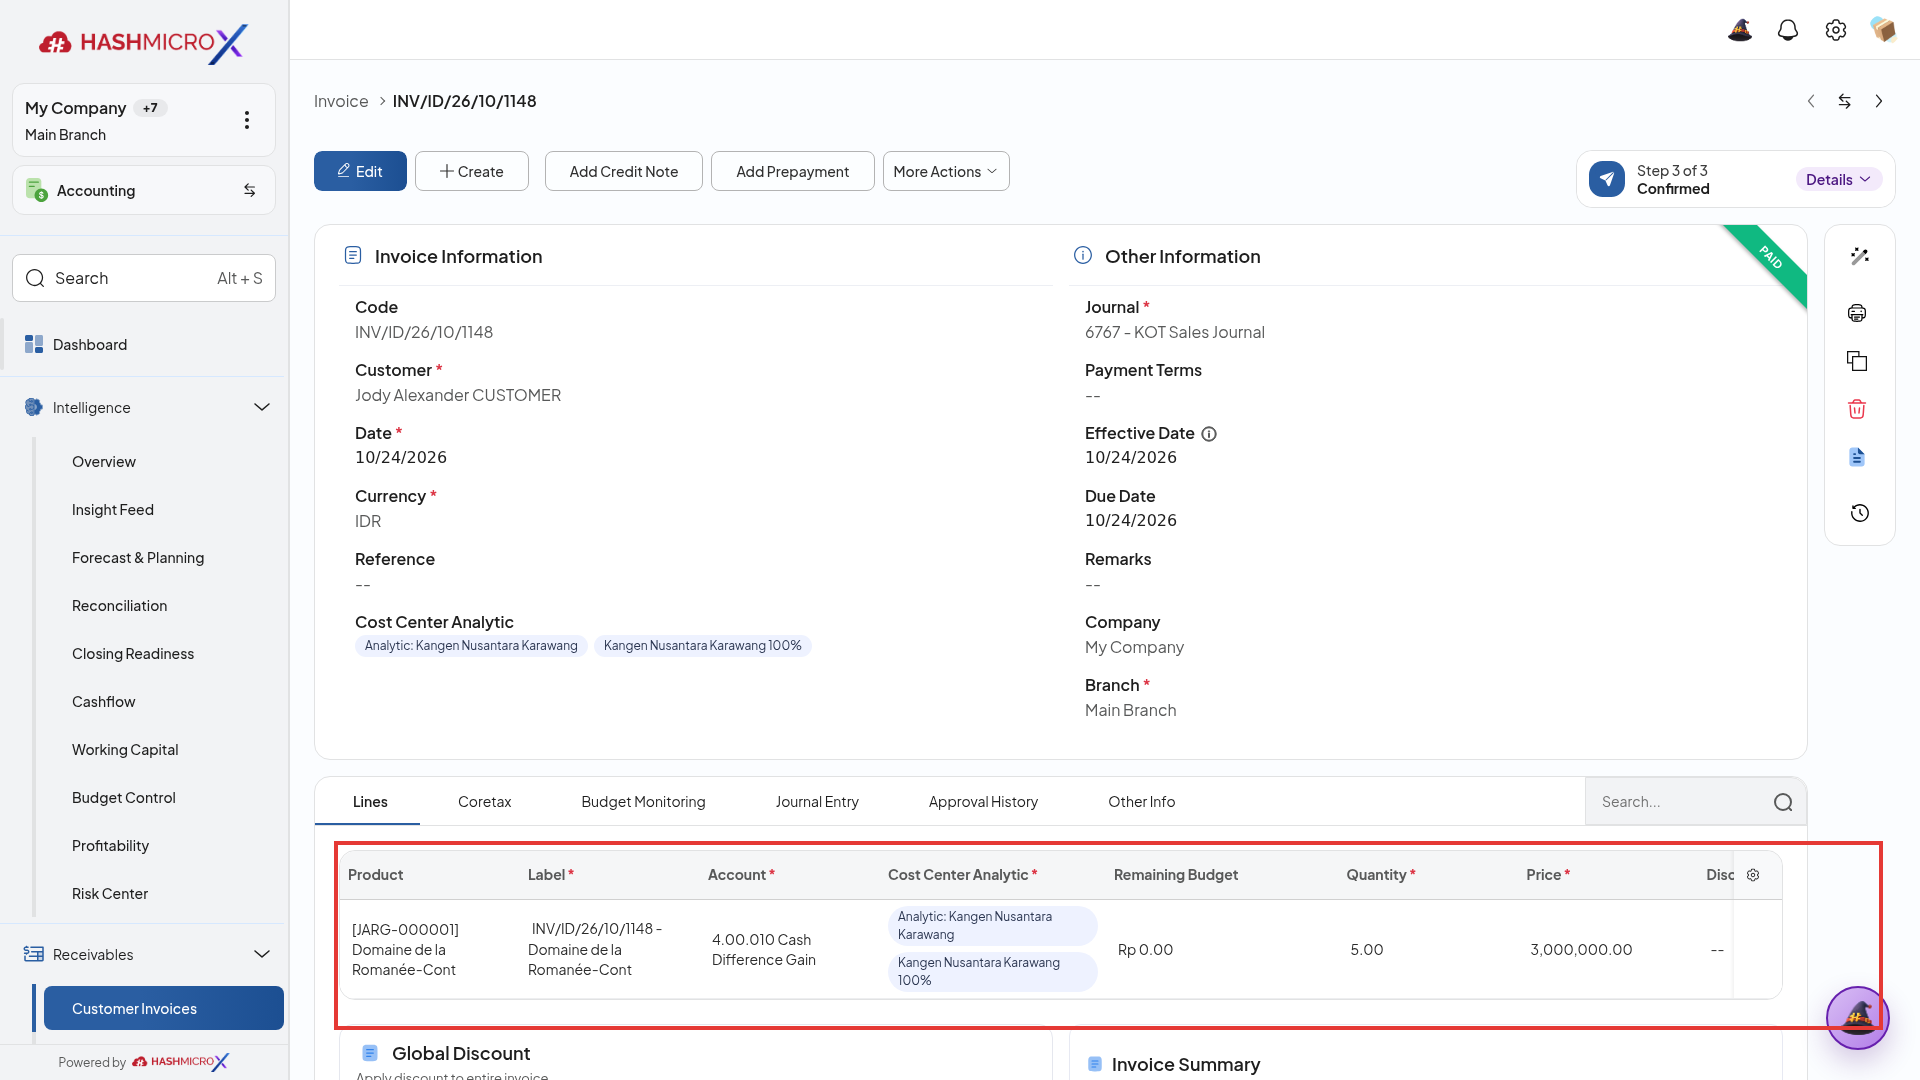
Task: Go to next invoice record arrow
Action: [1879, 101]
